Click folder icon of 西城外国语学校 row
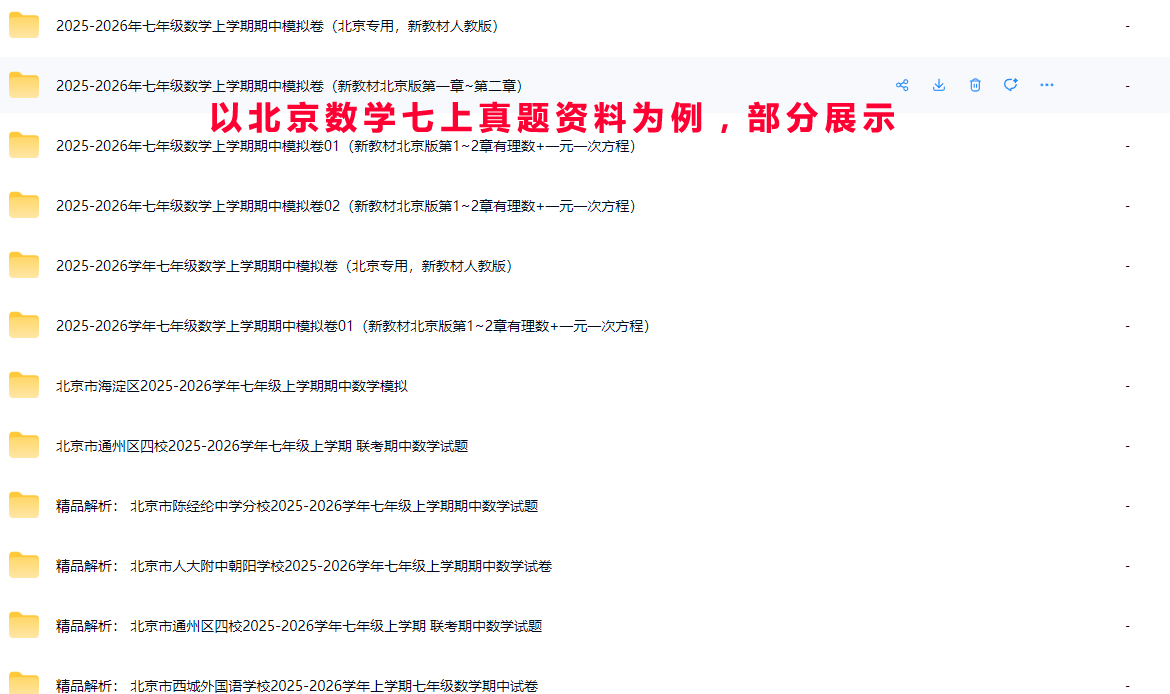The image size is (1170, 694). coord(24,683)
